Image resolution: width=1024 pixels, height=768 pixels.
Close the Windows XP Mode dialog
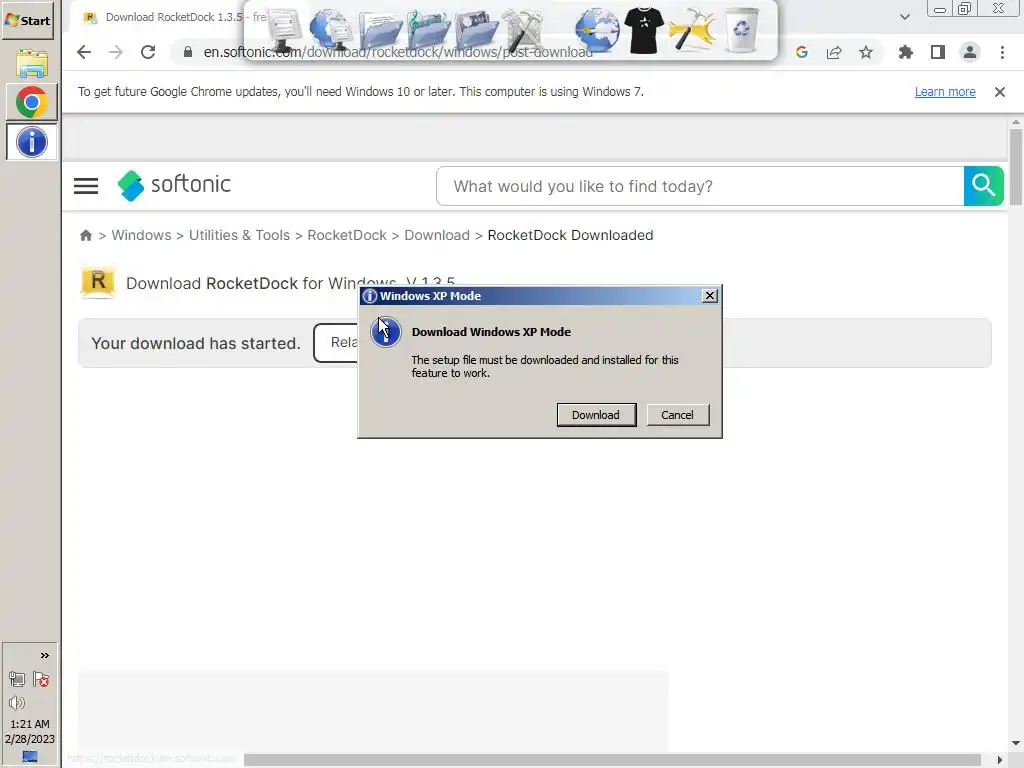[x=710, y=296]
